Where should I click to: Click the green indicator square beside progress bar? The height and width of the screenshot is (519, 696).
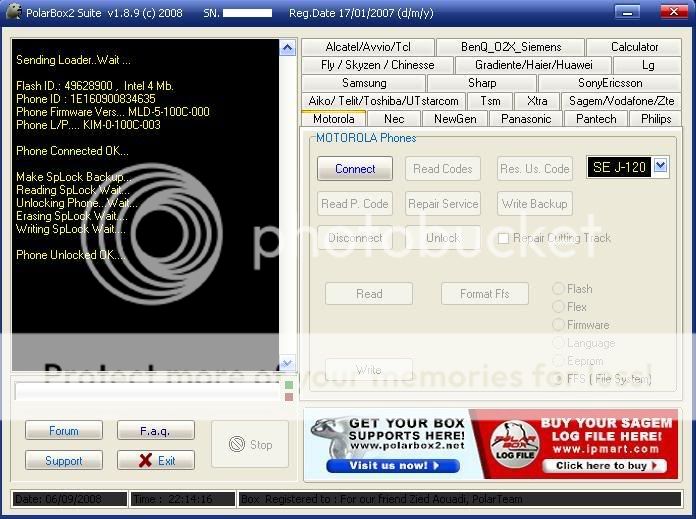[x=289, y=385]
